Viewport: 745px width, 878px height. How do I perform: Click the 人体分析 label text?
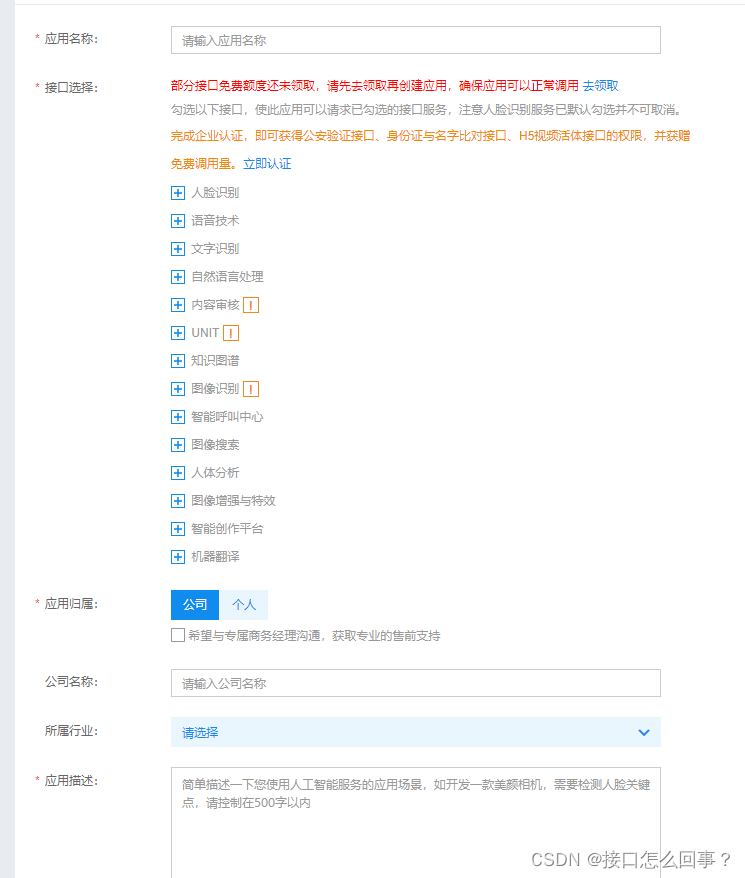[215, 473]
